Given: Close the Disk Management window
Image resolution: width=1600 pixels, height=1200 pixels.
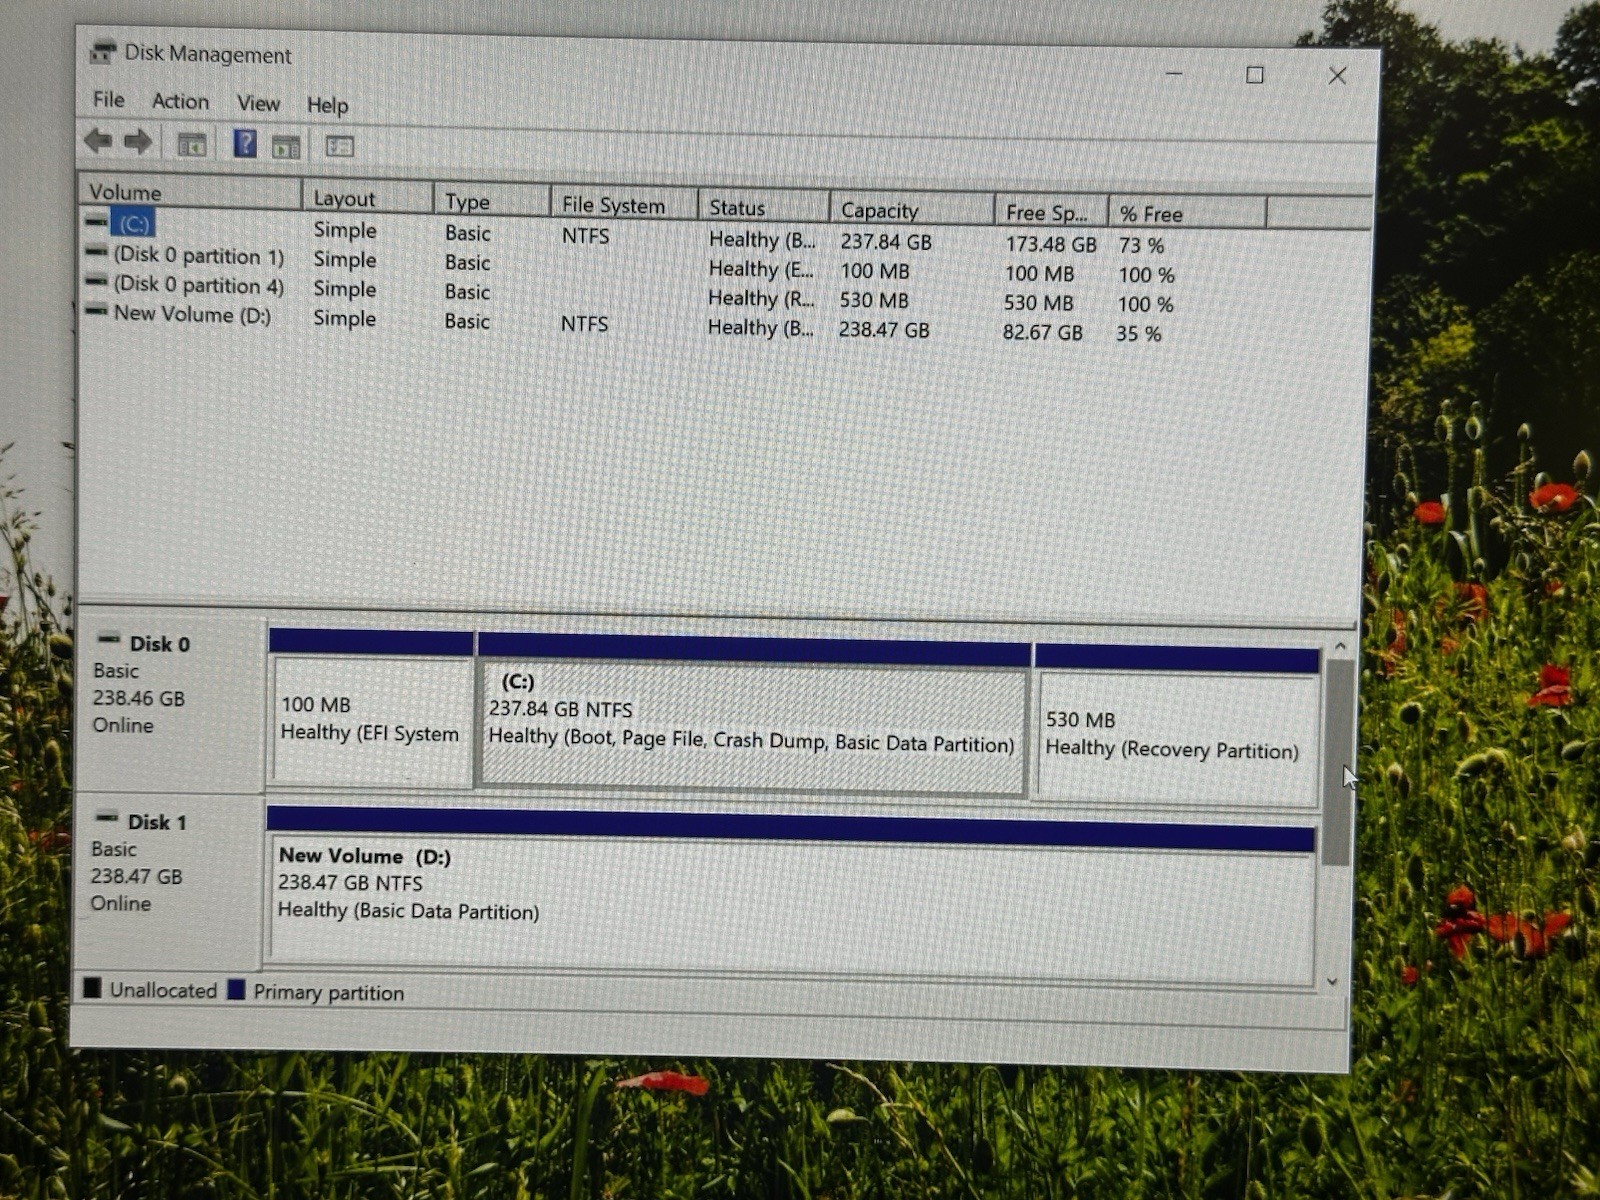Looking at the screenshot, I should pos(1337,76).
